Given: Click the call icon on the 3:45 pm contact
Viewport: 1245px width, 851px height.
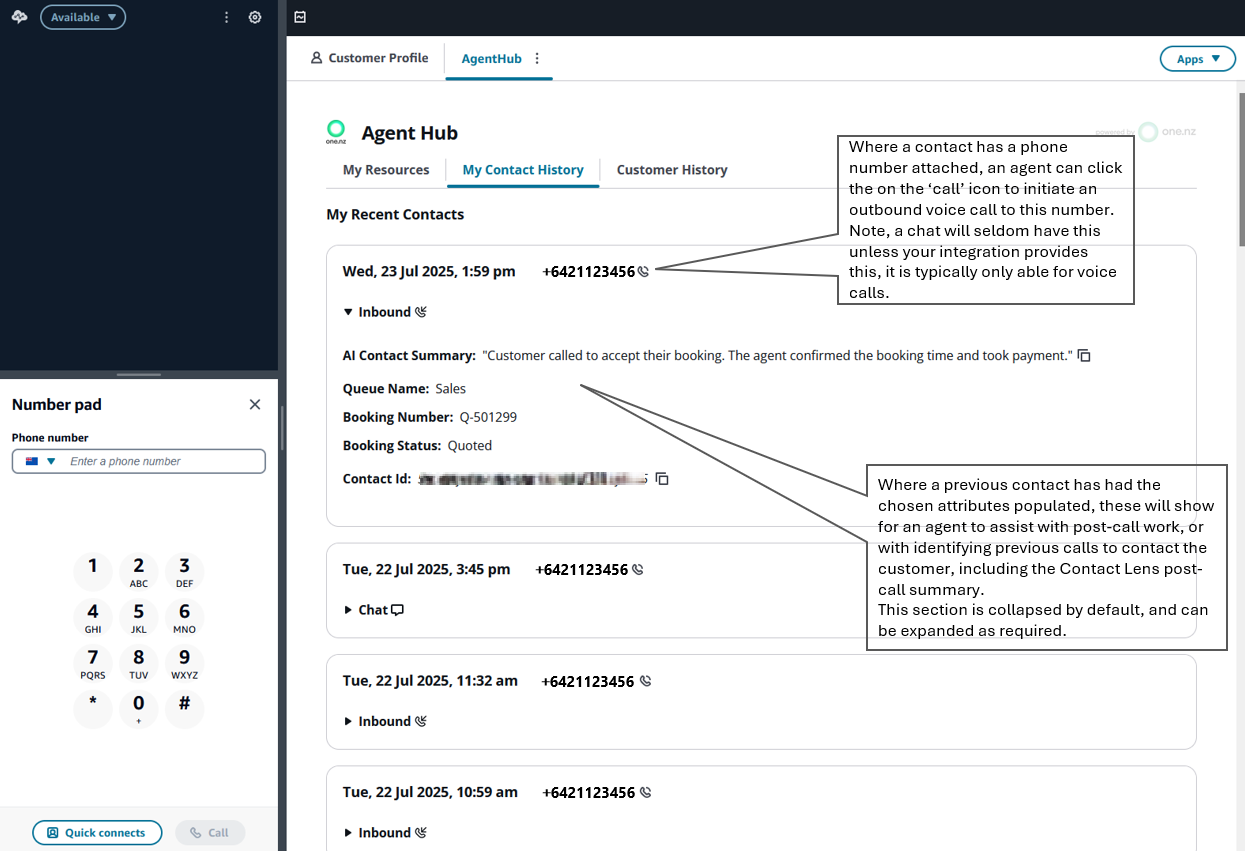Looking at the screenshot, I should click(x=637, y=570).
